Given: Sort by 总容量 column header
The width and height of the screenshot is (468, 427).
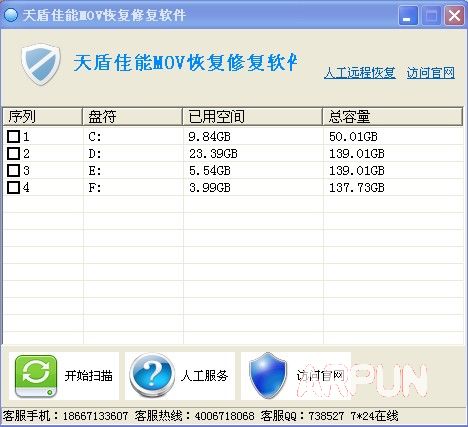Looking at the screenshot, I should tap(393, 117).
